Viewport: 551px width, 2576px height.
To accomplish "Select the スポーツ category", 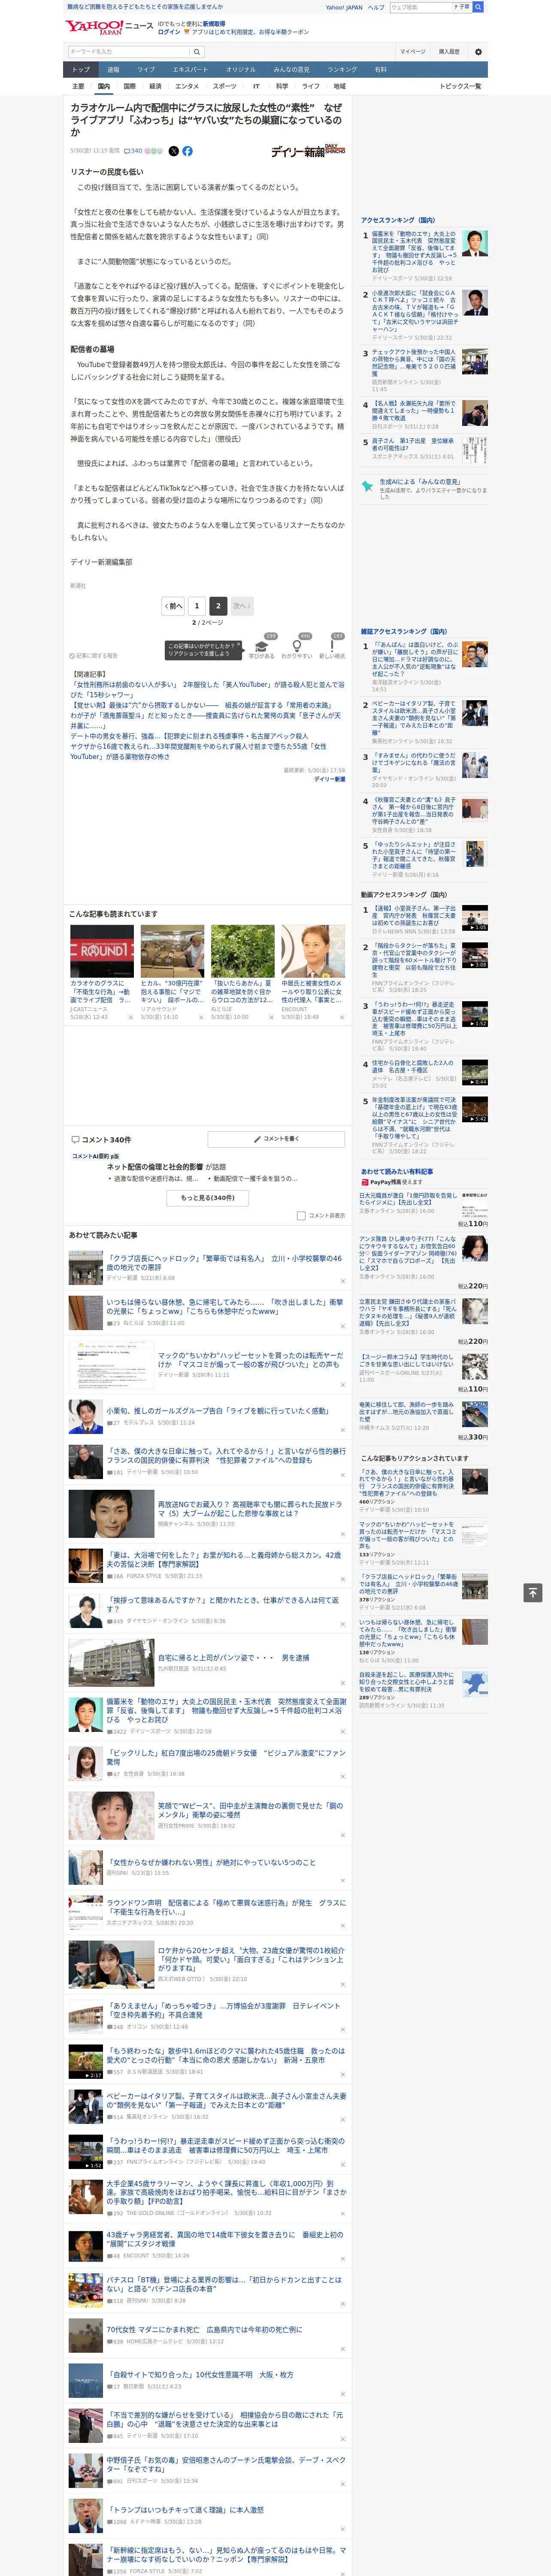I will 225,86.
